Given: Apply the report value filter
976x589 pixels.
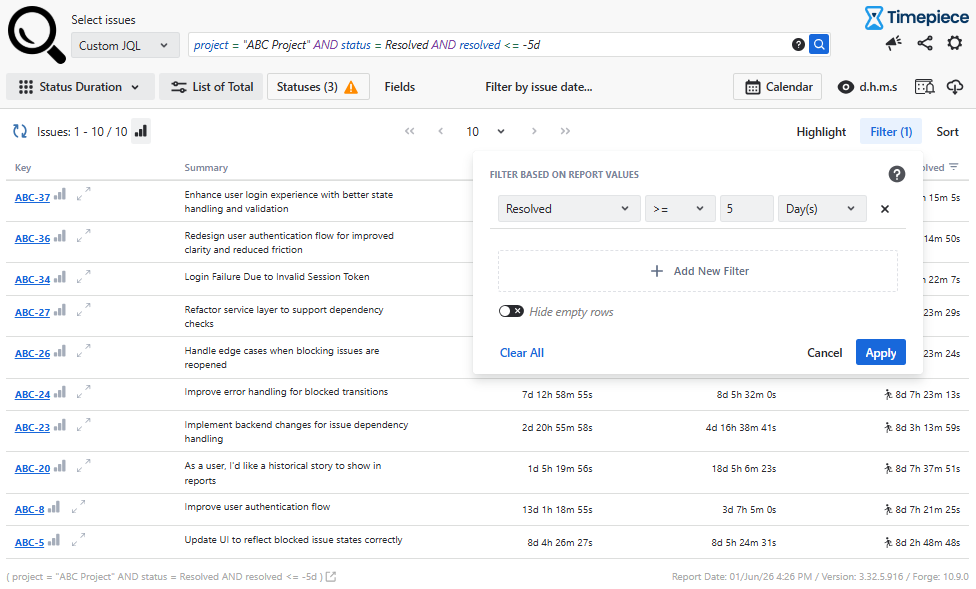Looking at the screenshot, I should click(880, 352).
